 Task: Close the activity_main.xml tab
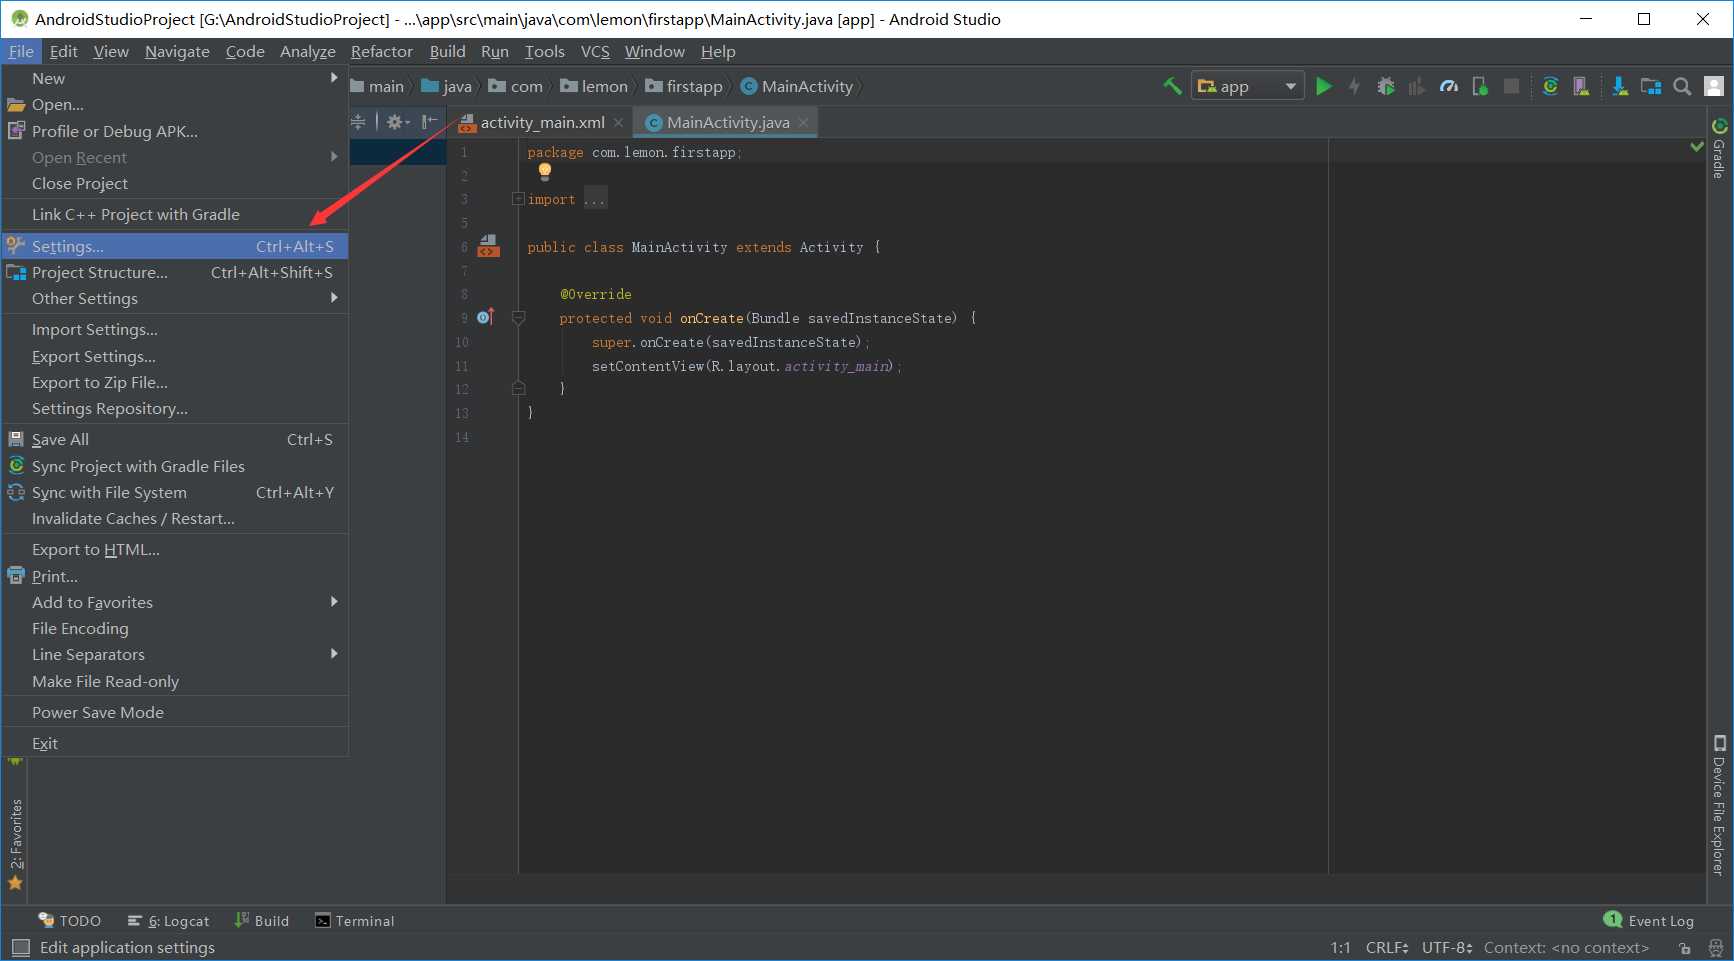618,122
